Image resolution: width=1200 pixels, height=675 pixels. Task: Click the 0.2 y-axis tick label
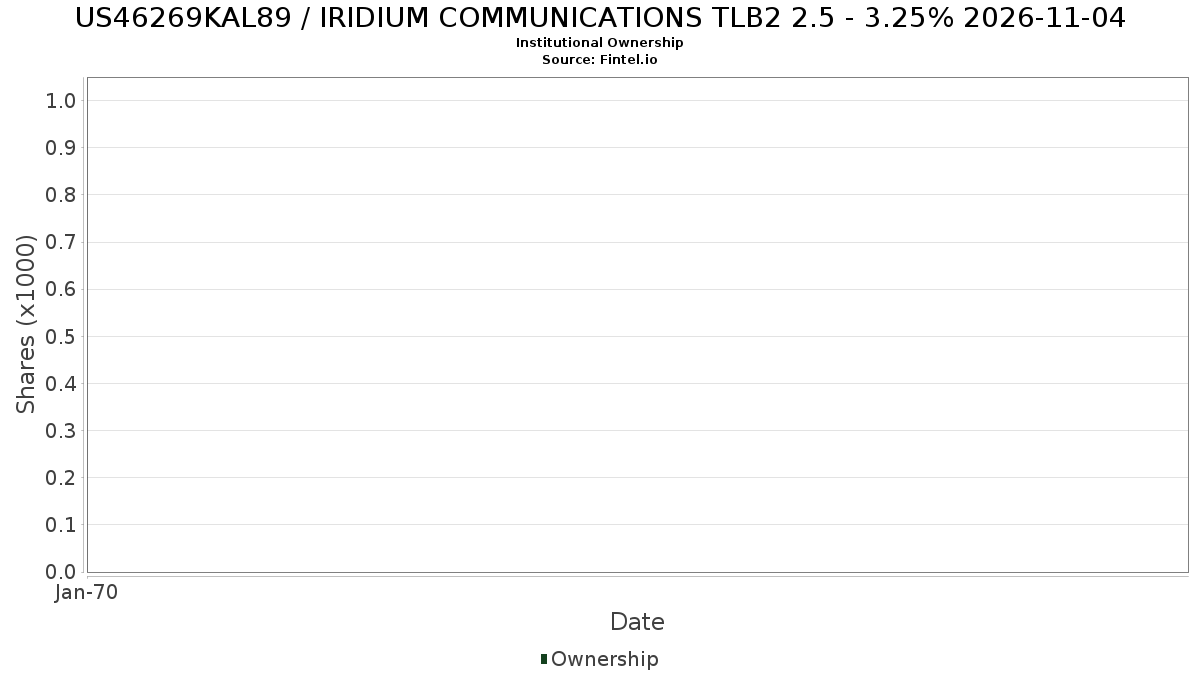click(61, 477)
